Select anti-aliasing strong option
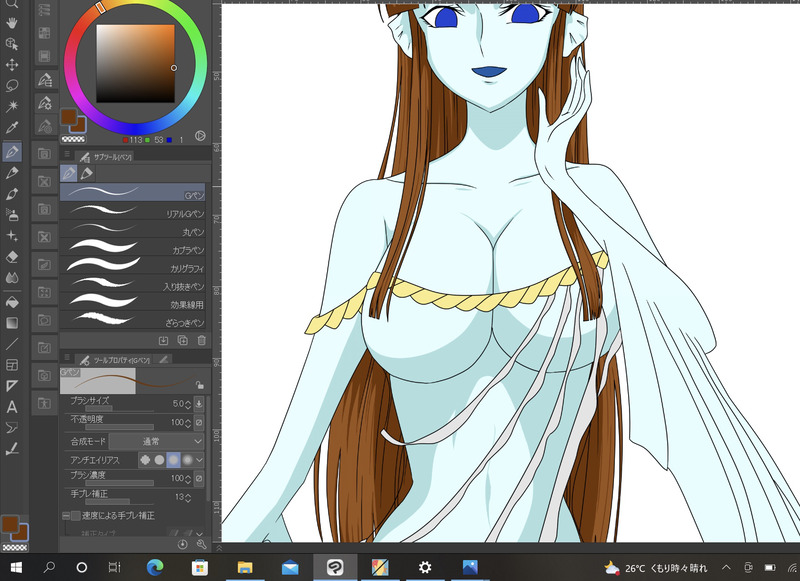The width and height of the screenshot is (800, 581). [x=188, y=460]
